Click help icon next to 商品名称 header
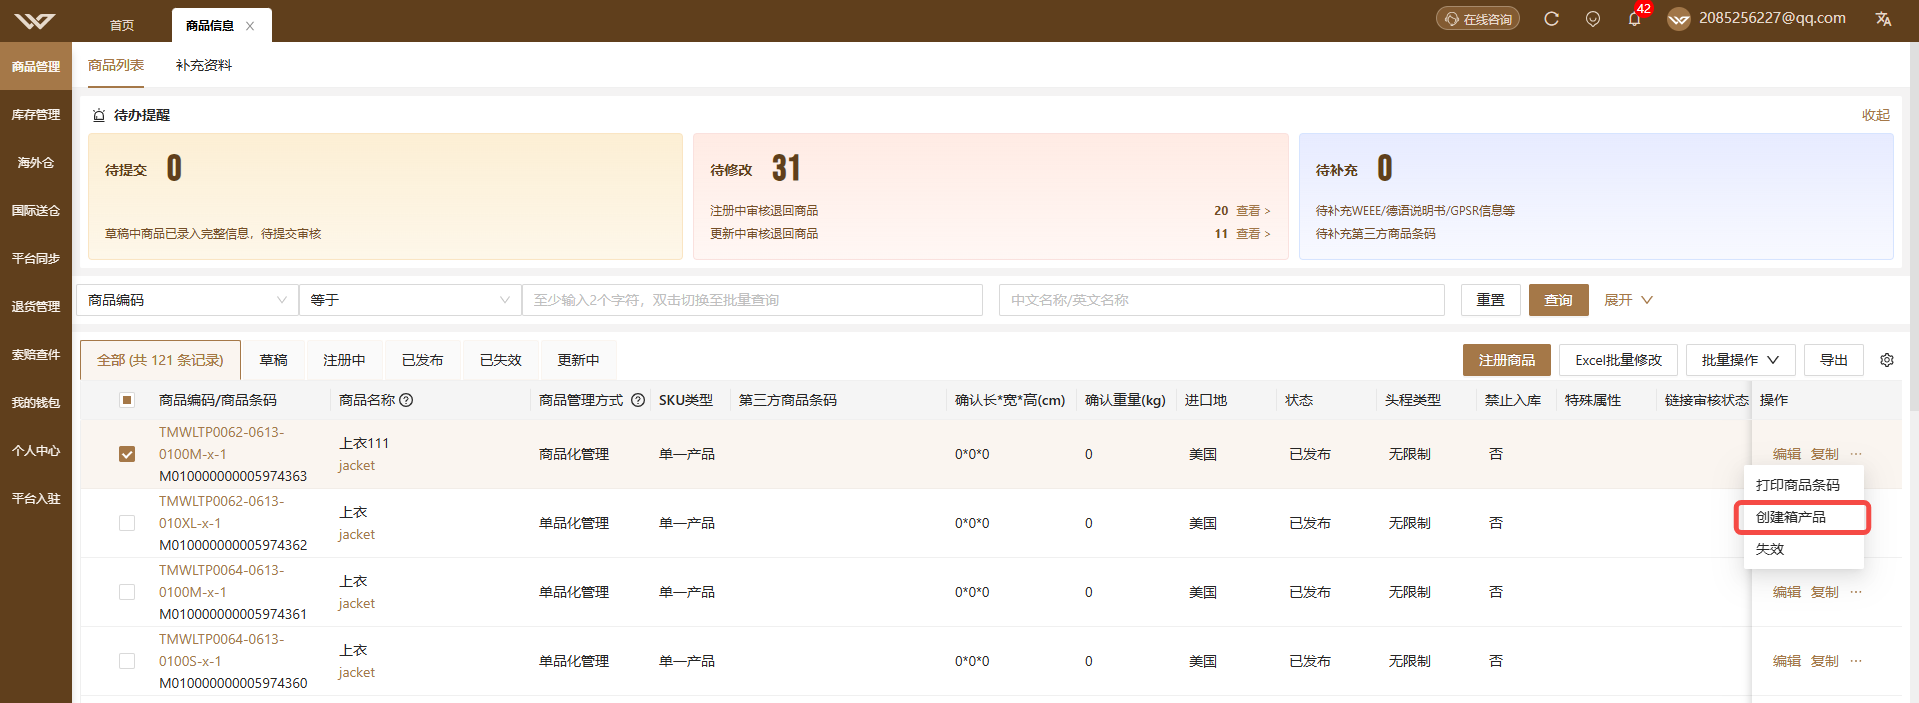 pyautogui.click(x=406, y=400)
